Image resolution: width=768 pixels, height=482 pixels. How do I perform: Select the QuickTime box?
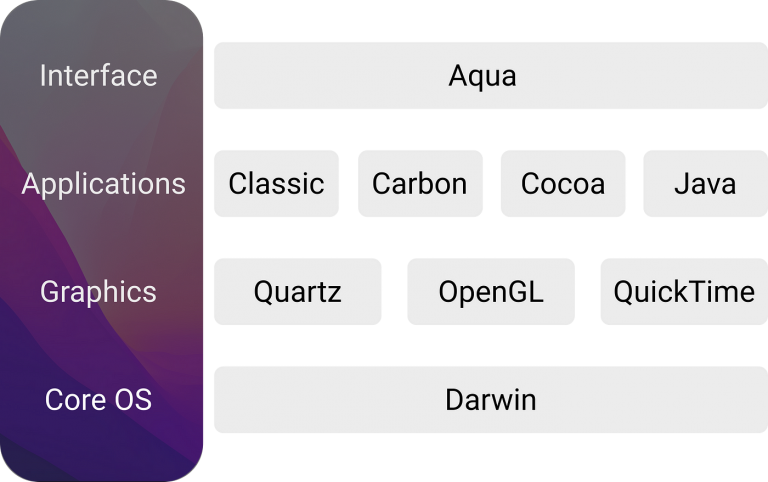click(684, 291)
